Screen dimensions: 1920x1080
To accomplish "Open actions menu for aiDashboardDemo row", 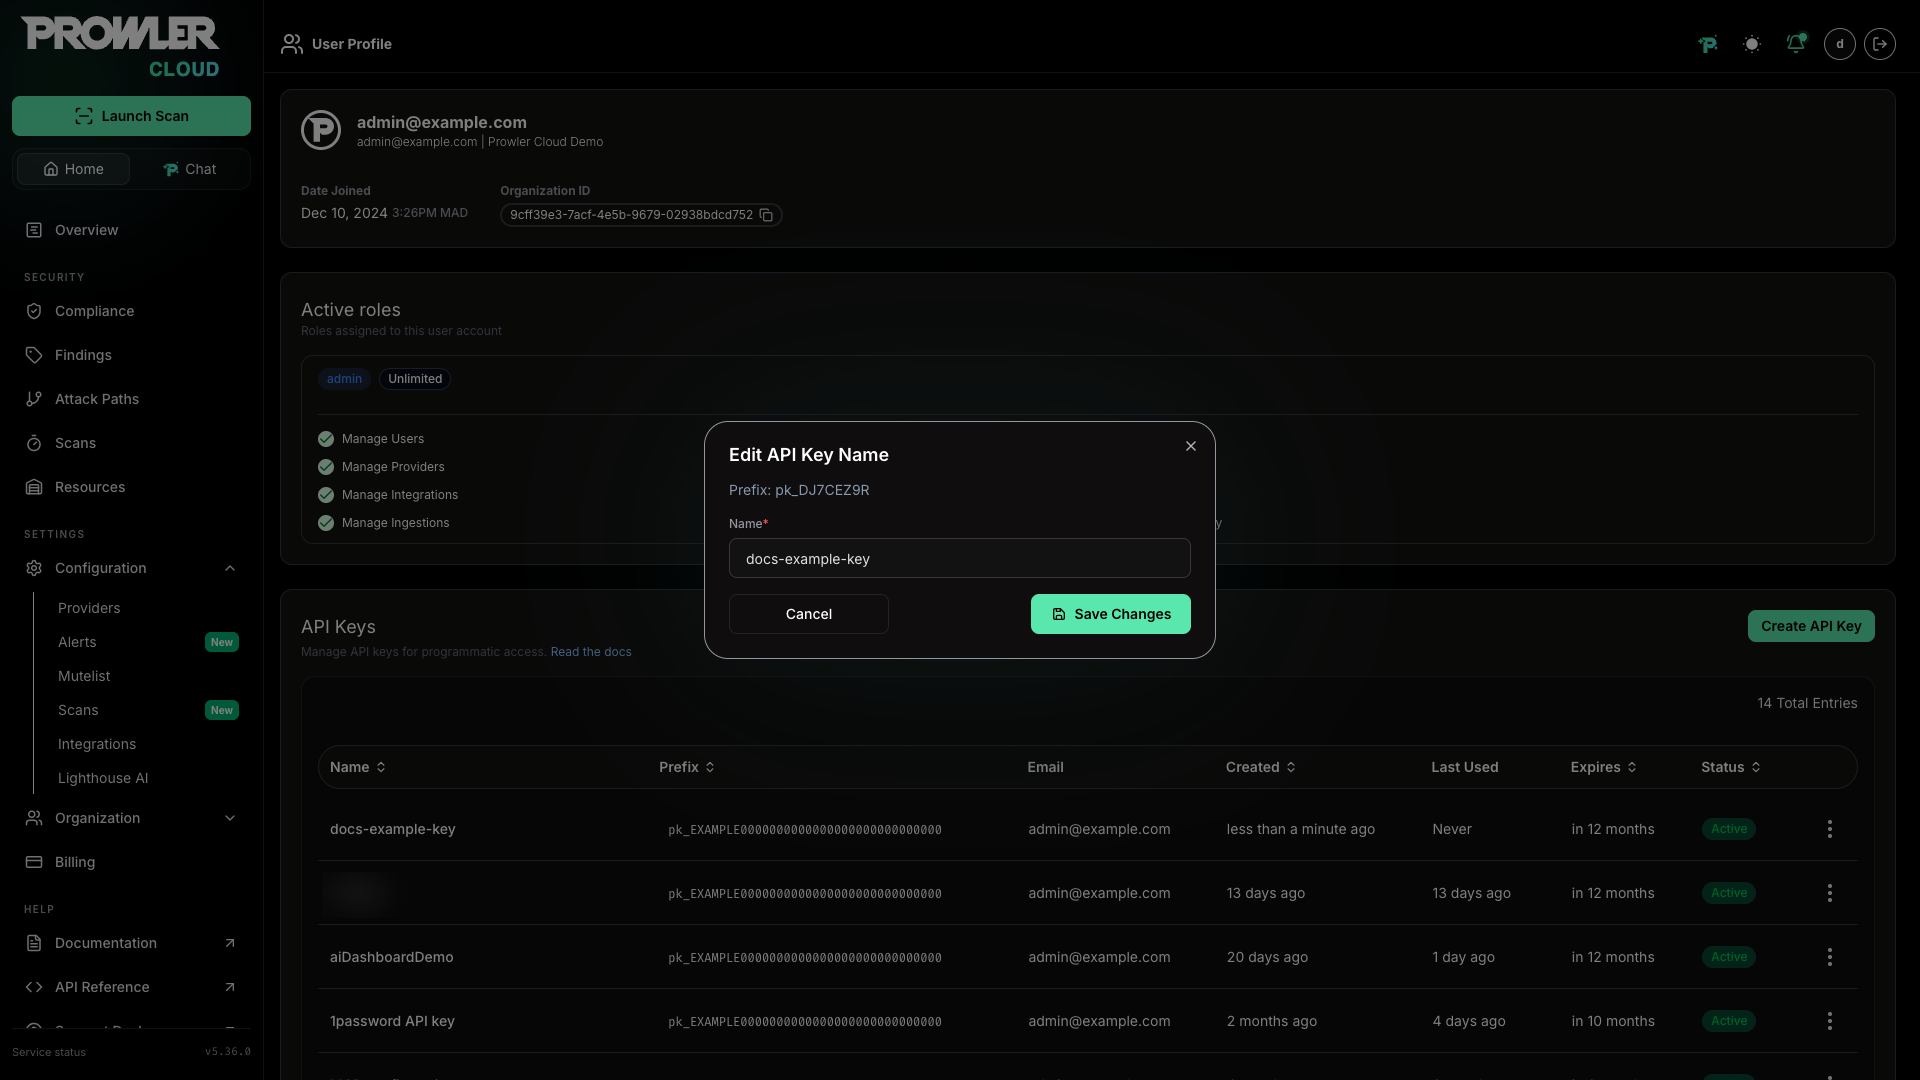I will [1830, 957].
